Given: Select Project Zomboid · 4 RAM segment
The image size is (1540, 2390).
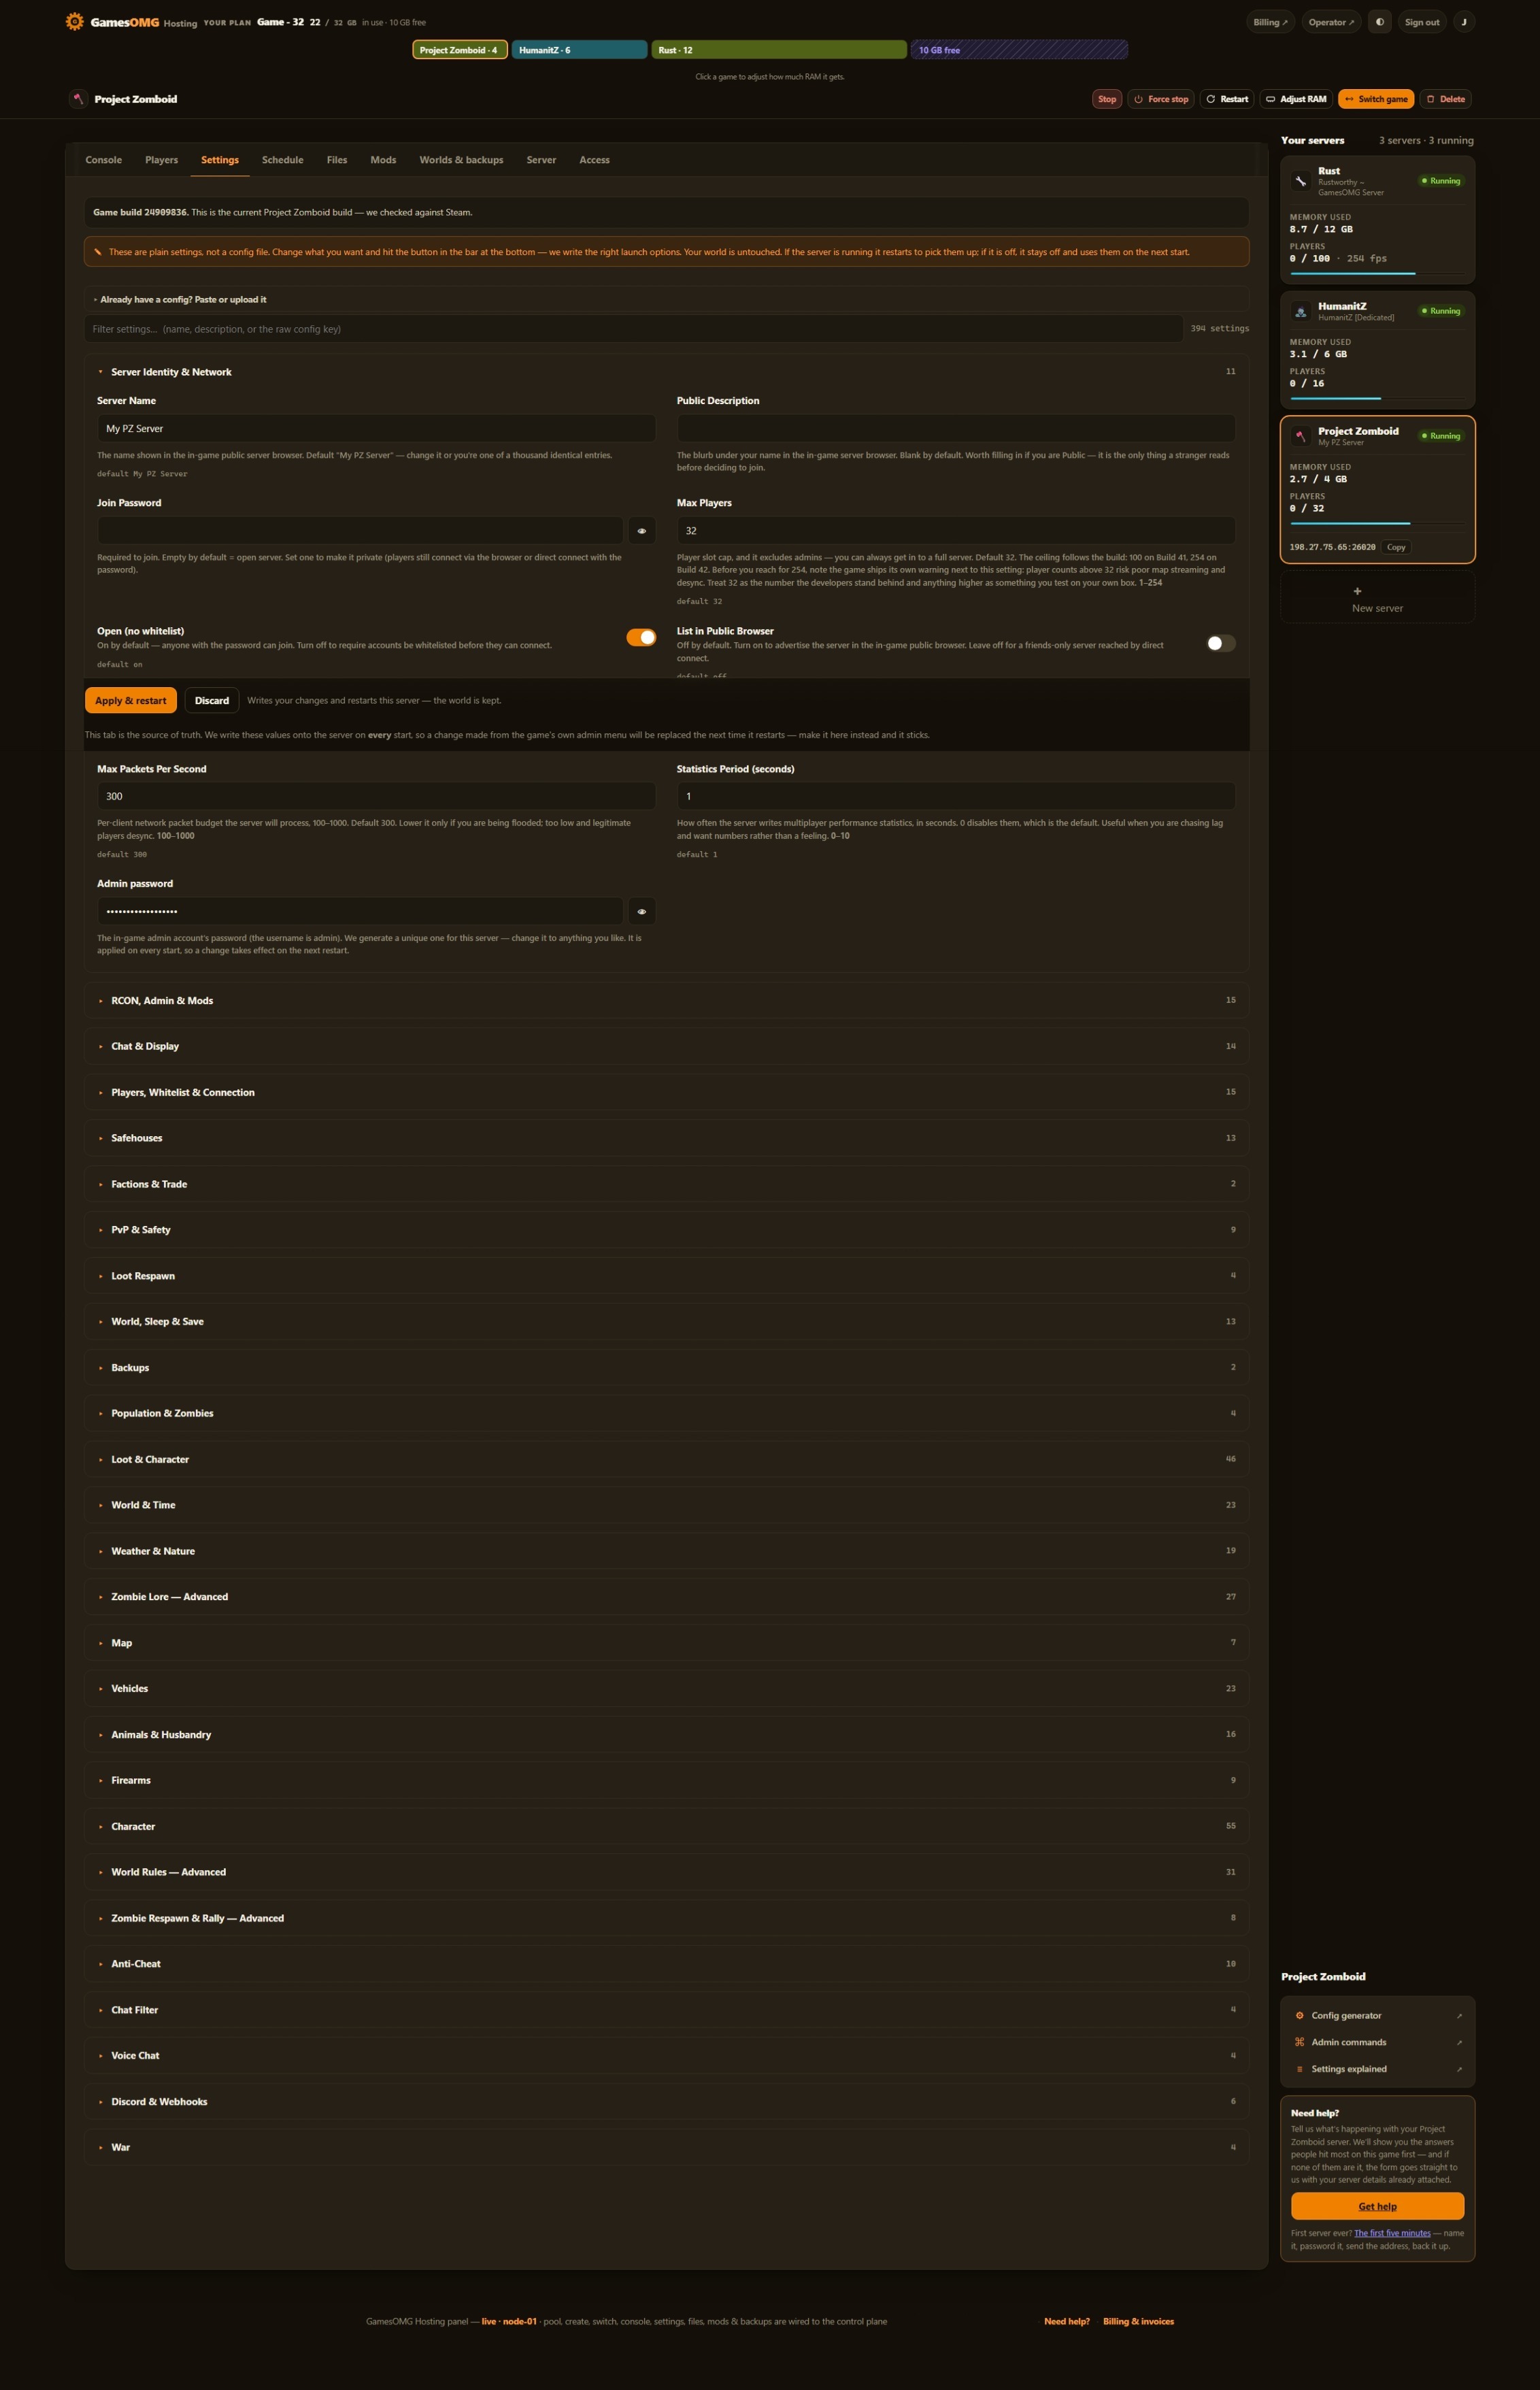Looking at the screenshot, I should (460, 50).
